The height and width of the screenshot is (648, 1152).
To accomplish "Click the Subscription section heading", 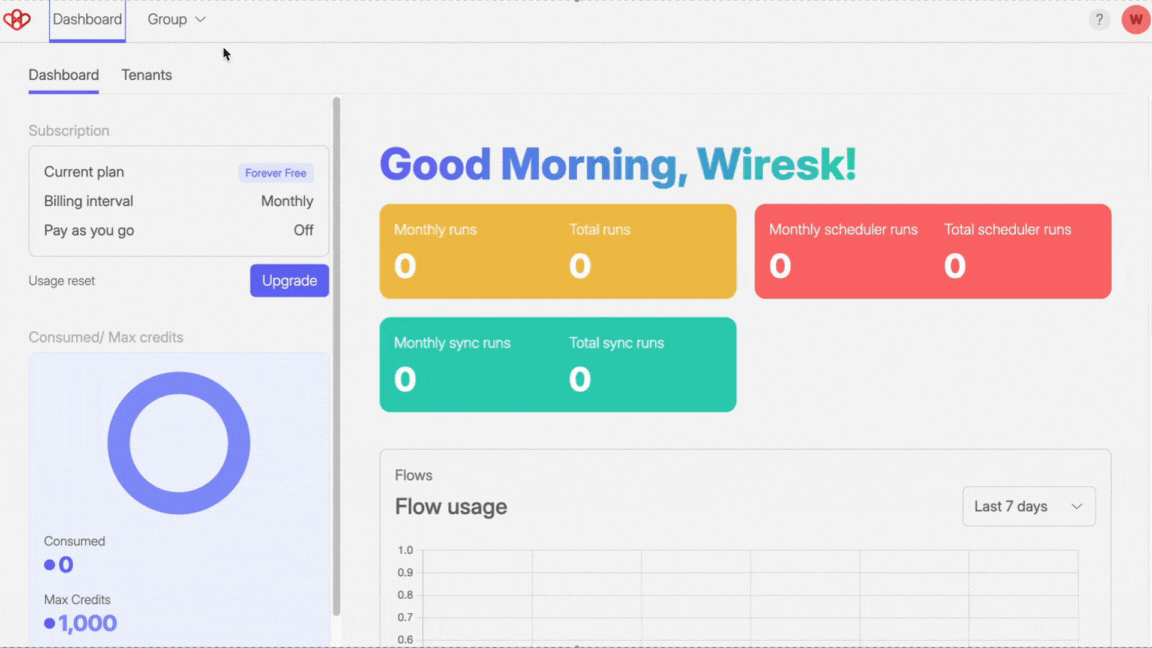I will 69,131.
